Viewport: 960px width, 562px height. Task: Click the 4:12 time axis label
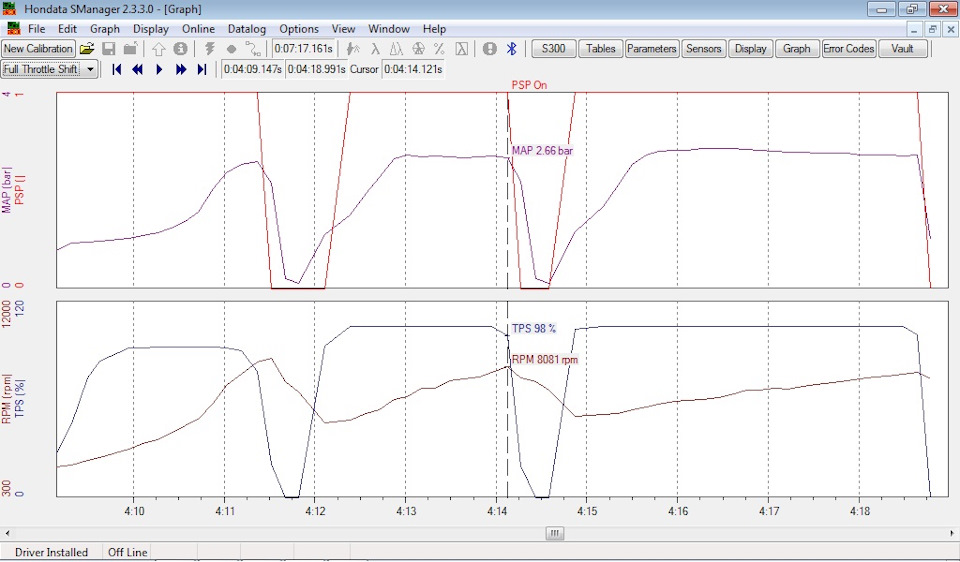[x=315, y=511]
